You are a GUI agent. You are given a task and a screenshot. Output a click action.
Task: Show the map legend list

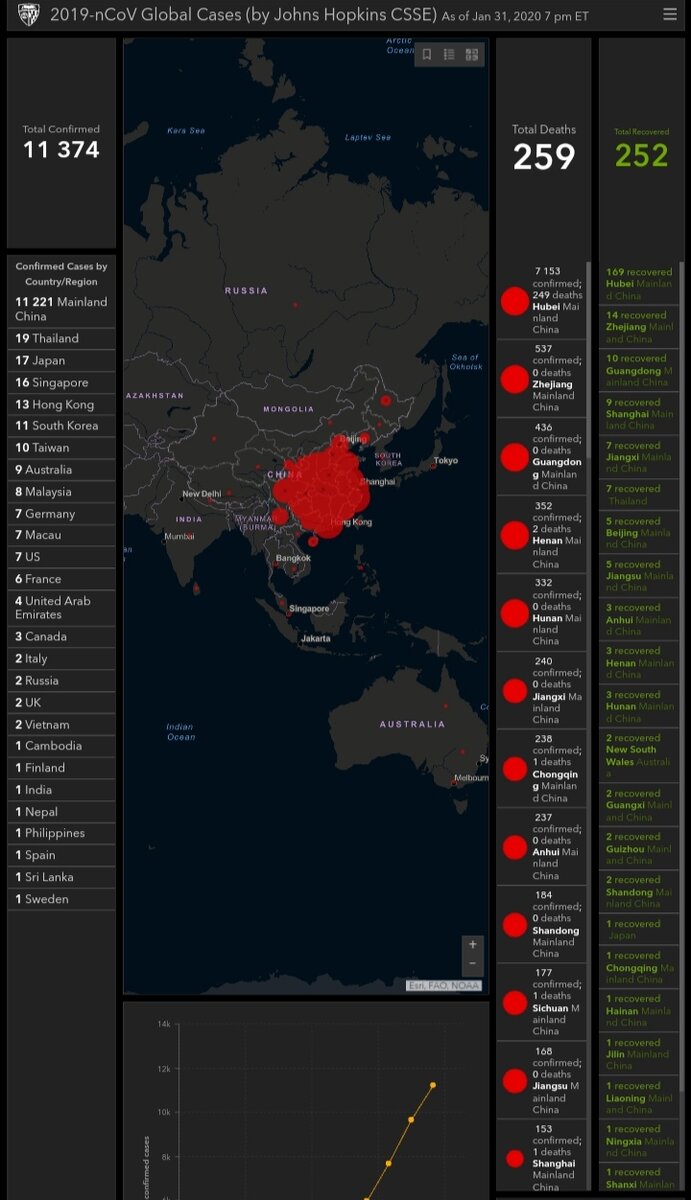click(x=449, y=55)
